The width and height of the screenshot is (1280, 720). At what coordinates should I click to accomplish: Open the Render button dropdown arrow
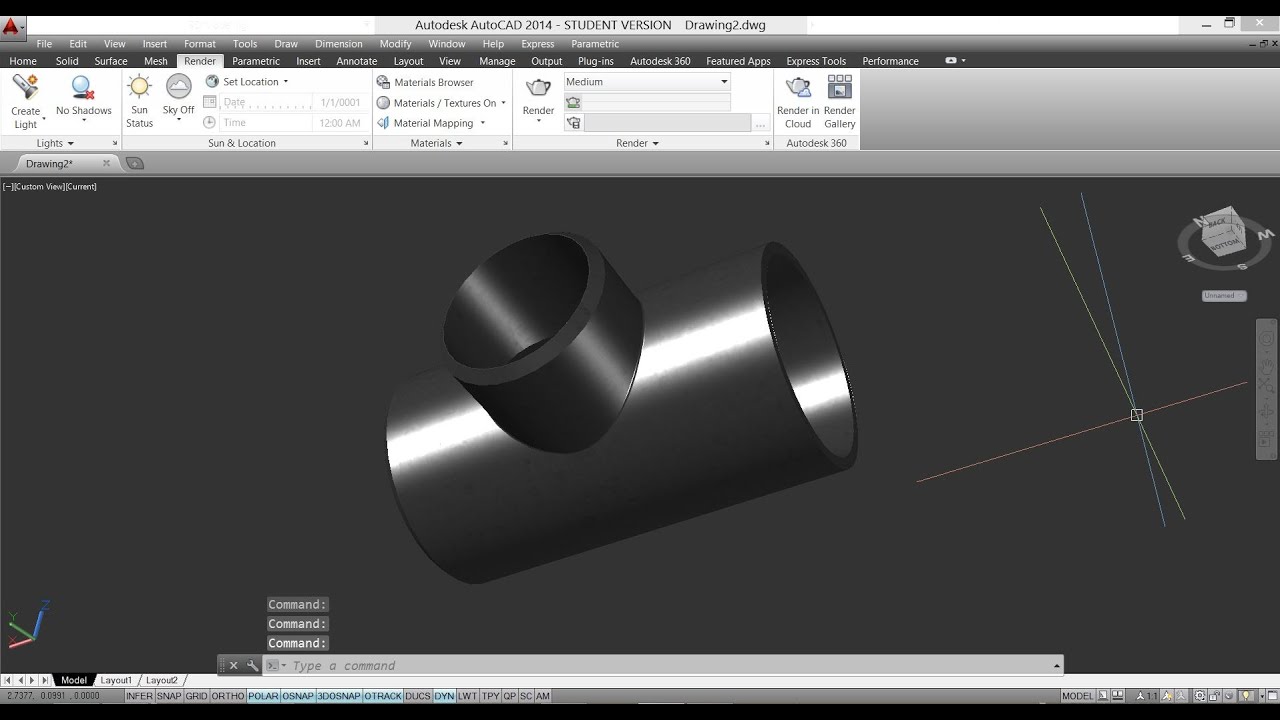(x=538, y=121)
